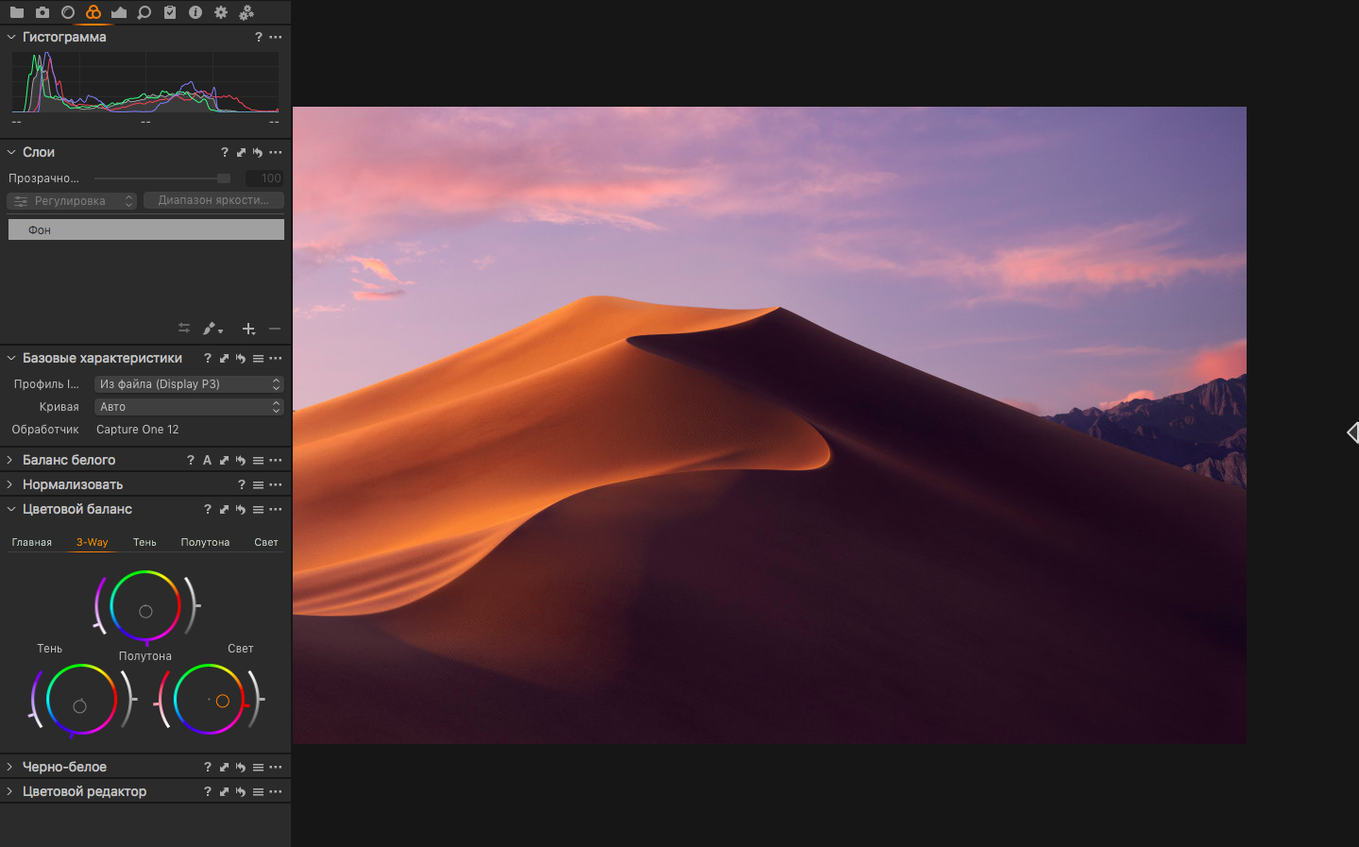Collapse the Цветовой баланс panel
Image resolution: width=1359 pixels, height=847 pixels.
(x=11, y=509)
